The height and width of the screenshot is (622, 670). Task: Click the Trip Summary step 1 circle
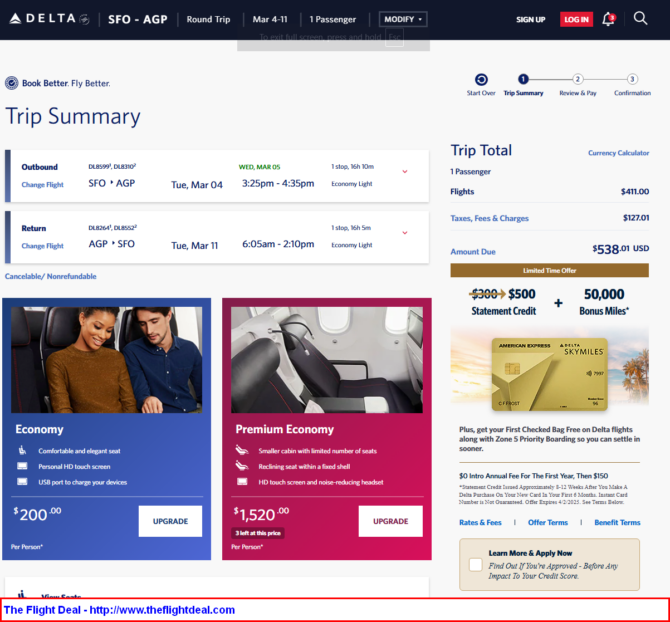[523, 79]
